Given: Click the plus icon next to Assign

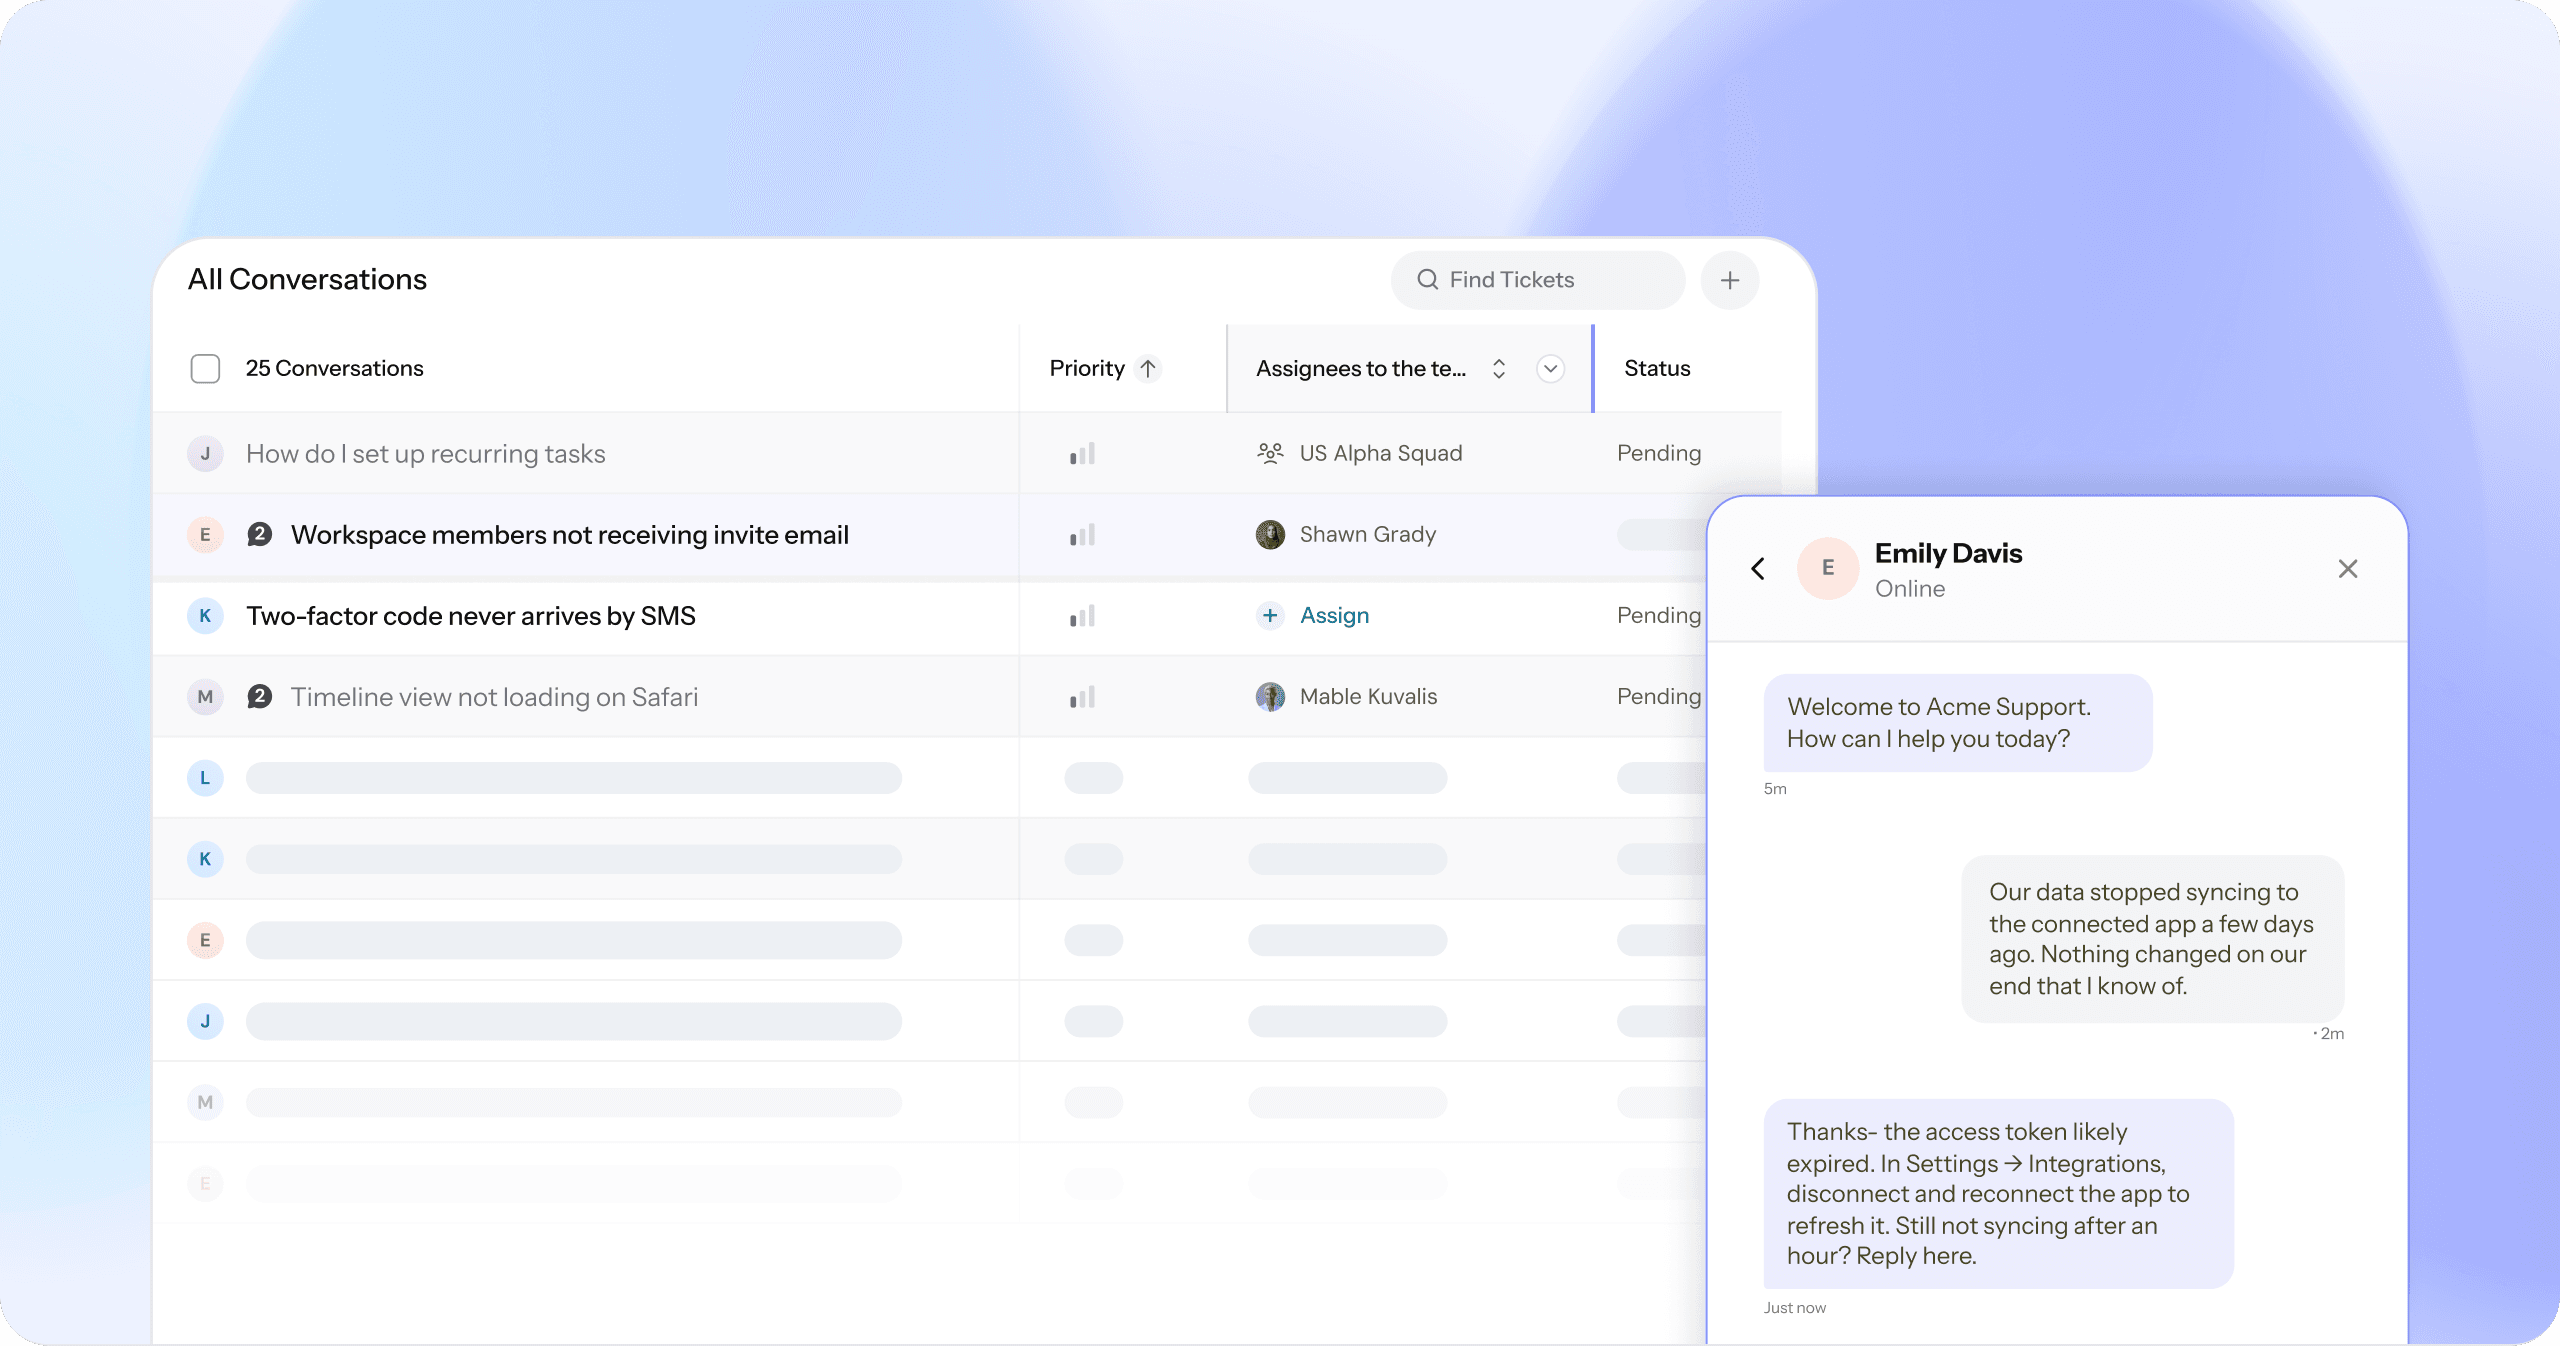Looking at the screenshot, I should click(1270, 615).
